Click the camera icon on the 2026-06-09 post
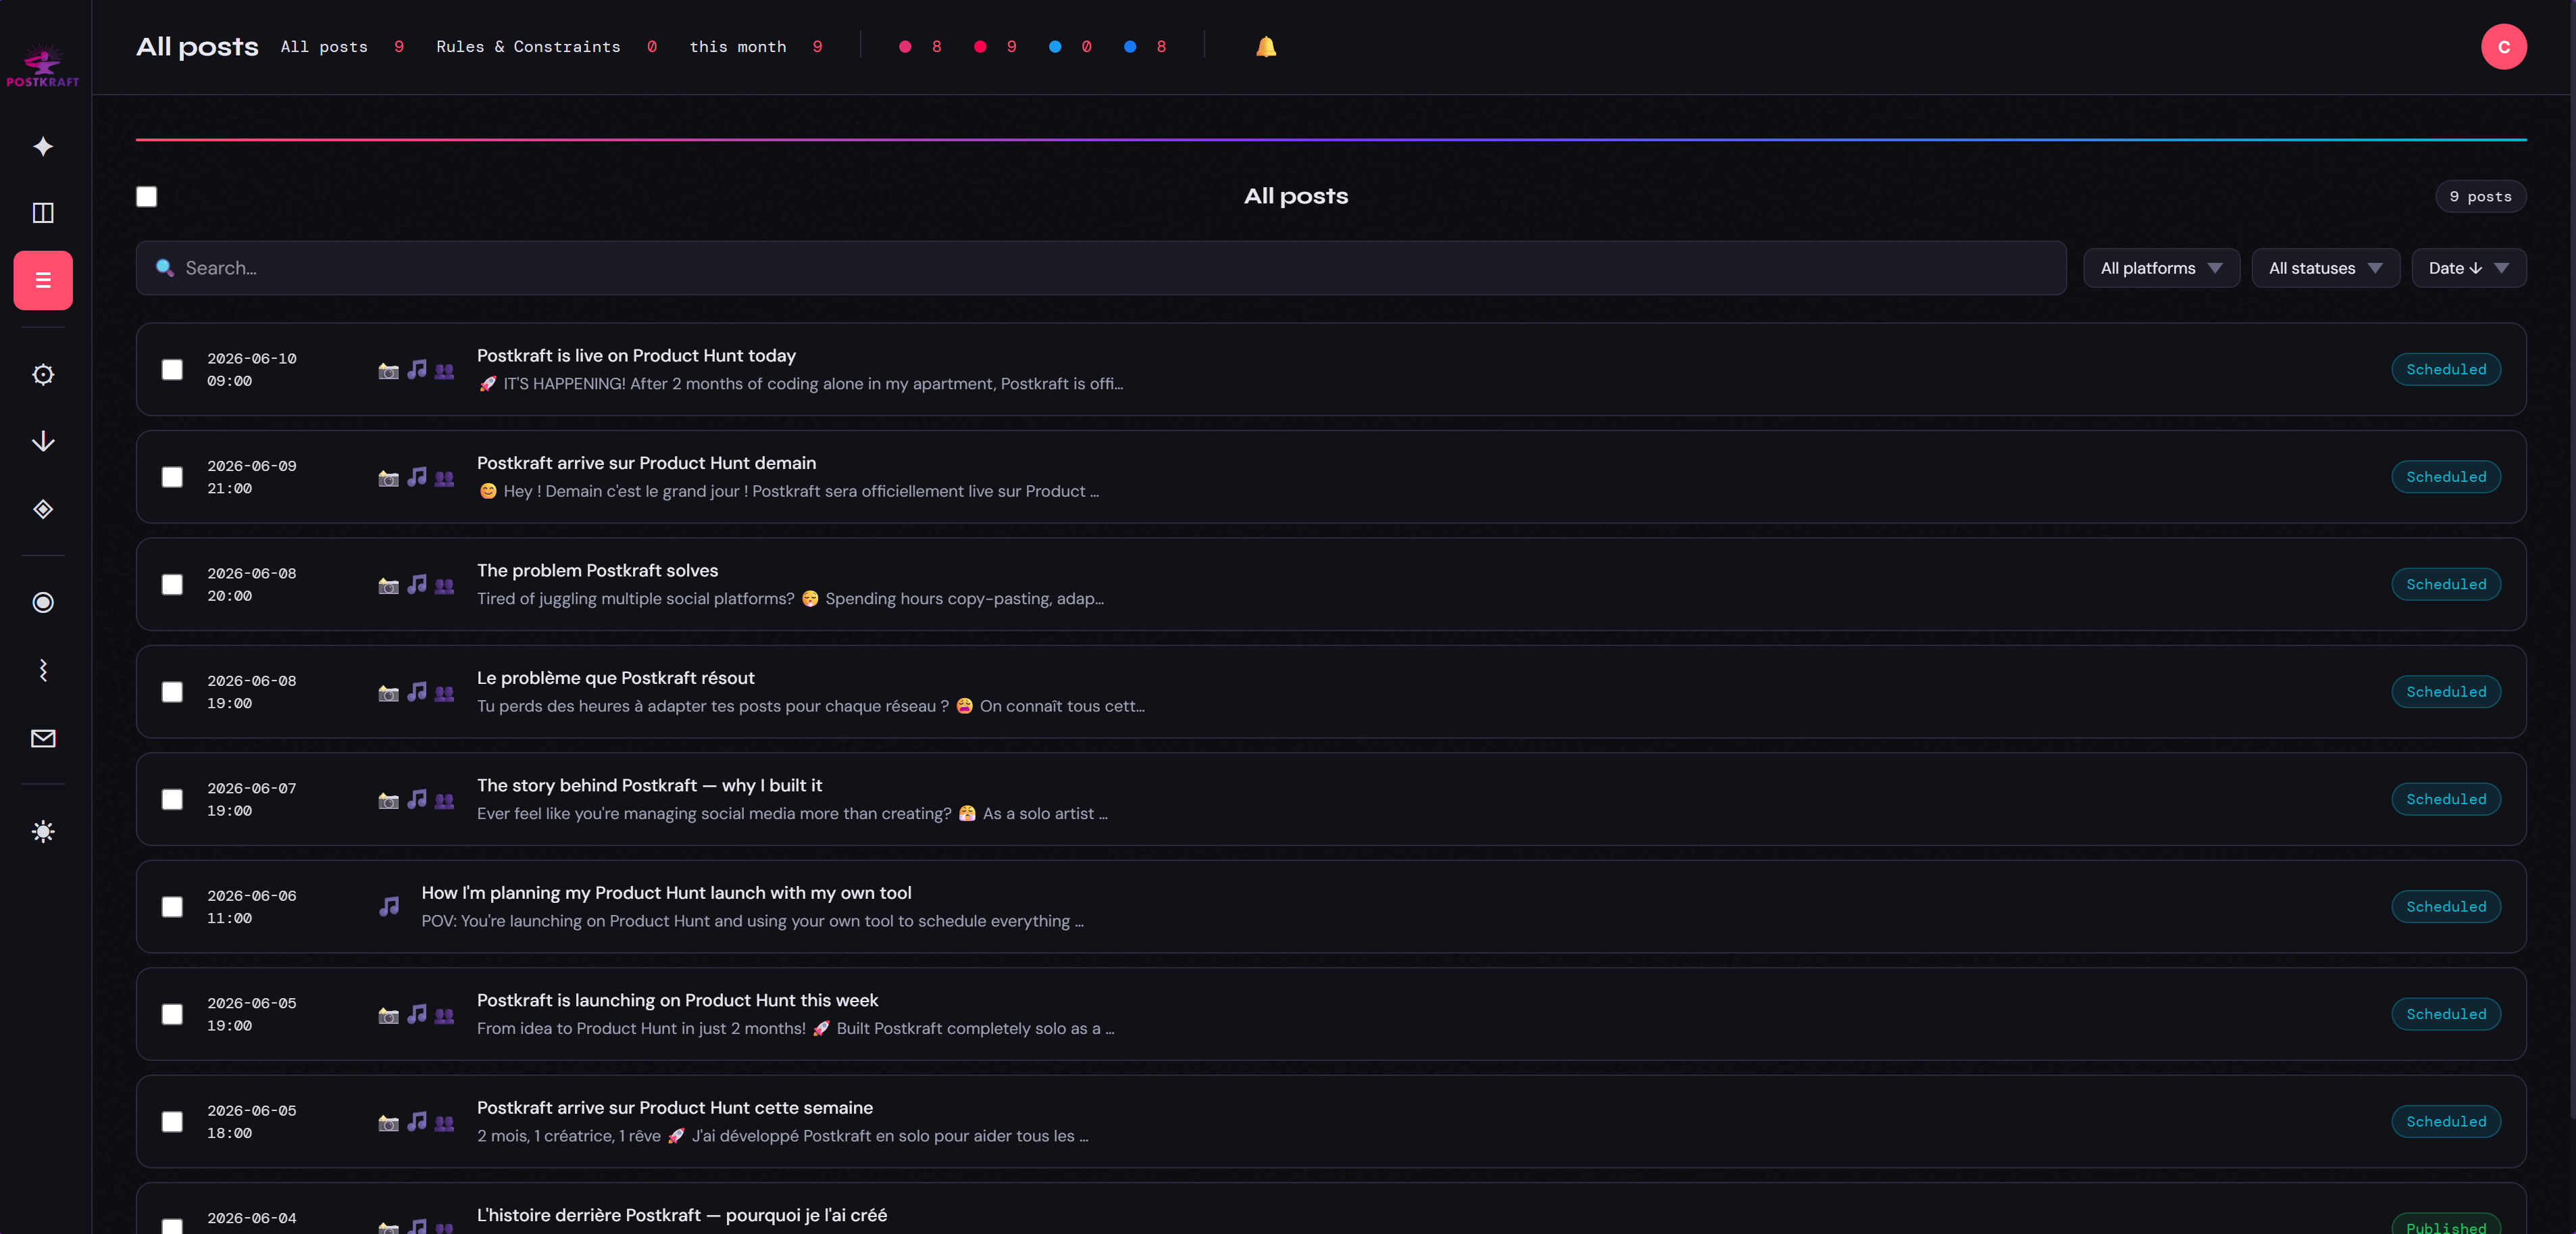 [x=388, y=478]
